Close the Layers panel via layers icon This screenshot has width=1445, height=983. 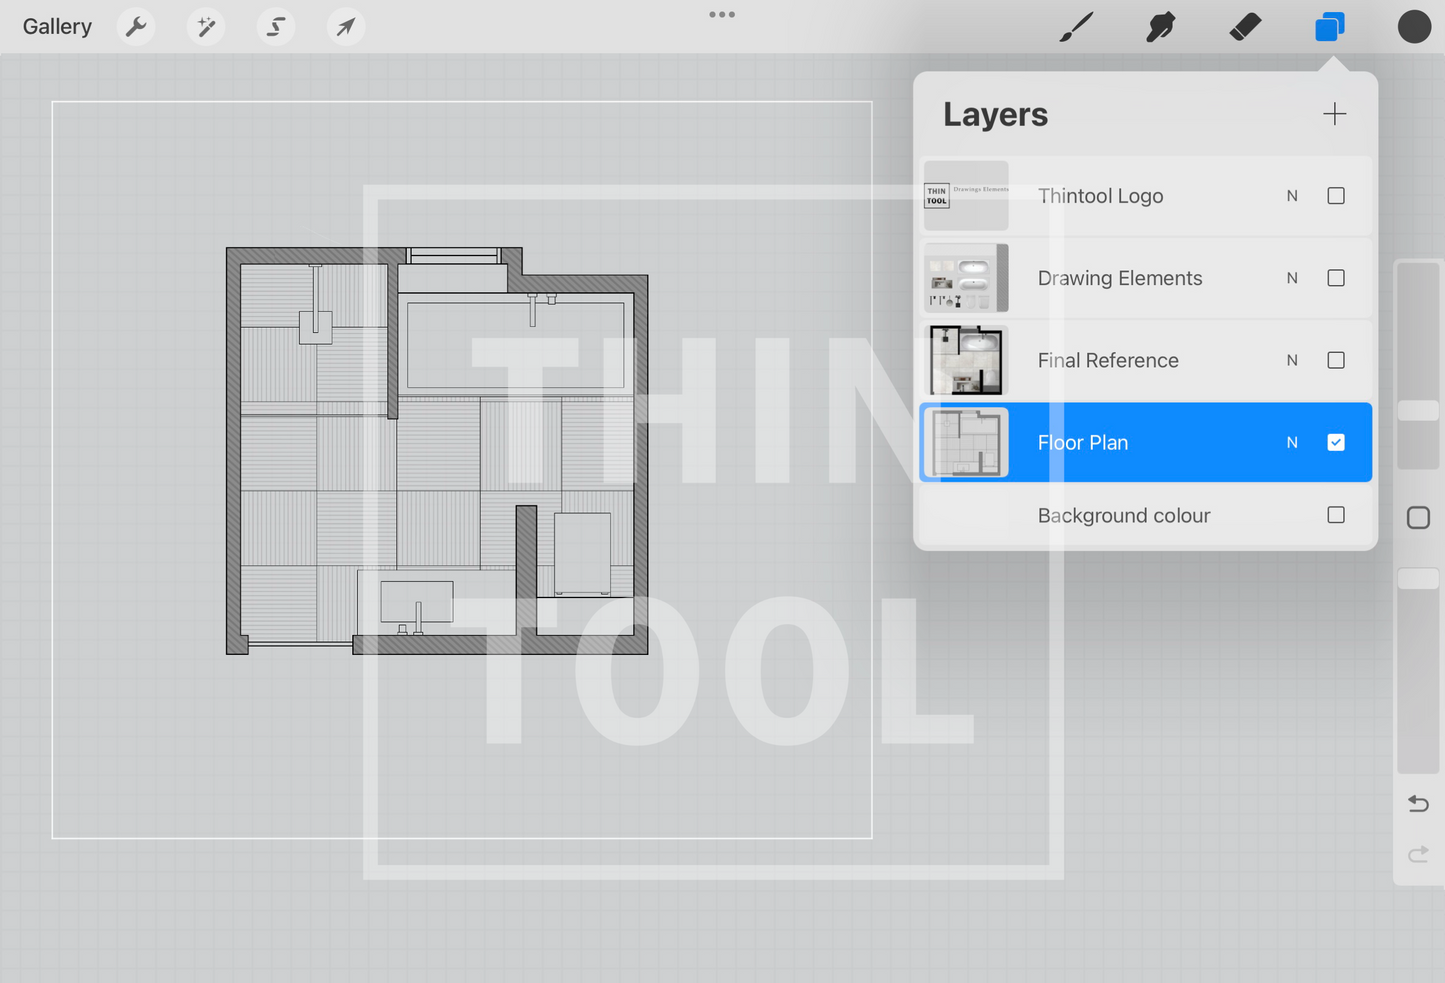point(1329,27)
